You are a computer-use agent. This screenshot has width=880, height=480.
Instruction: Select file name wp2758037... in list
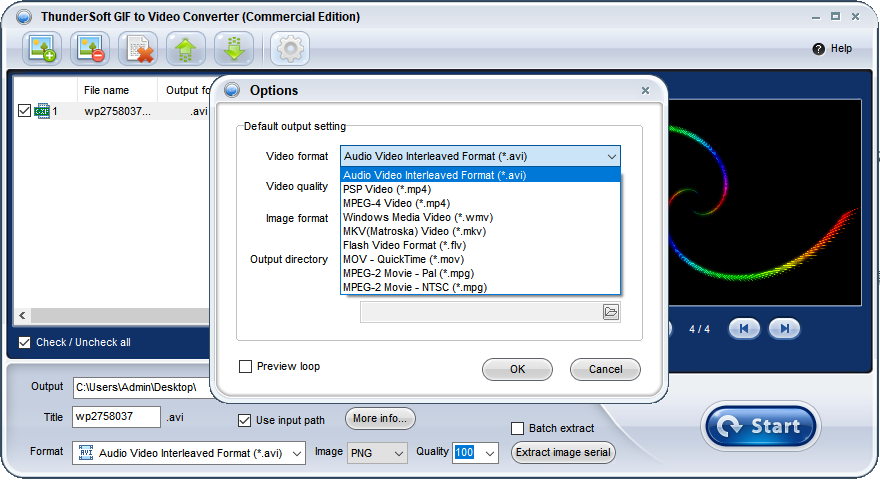point(117,111)
